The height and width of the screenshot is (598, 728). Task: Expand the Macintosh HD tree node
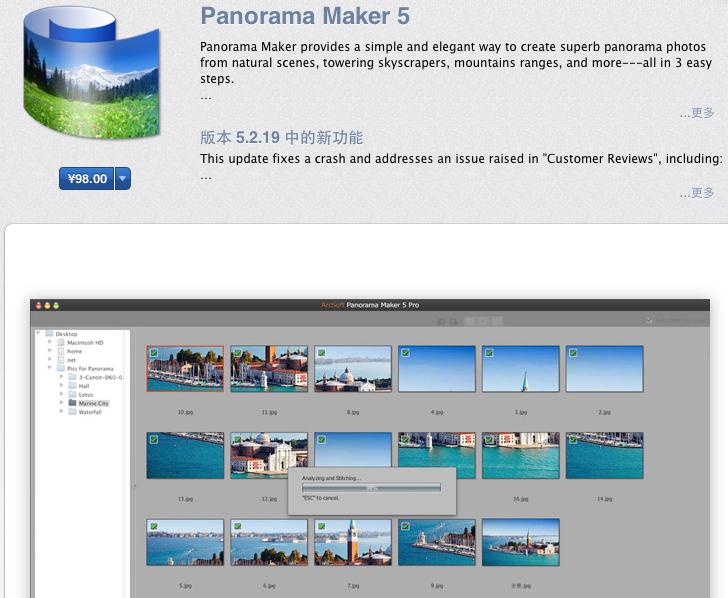49,342
